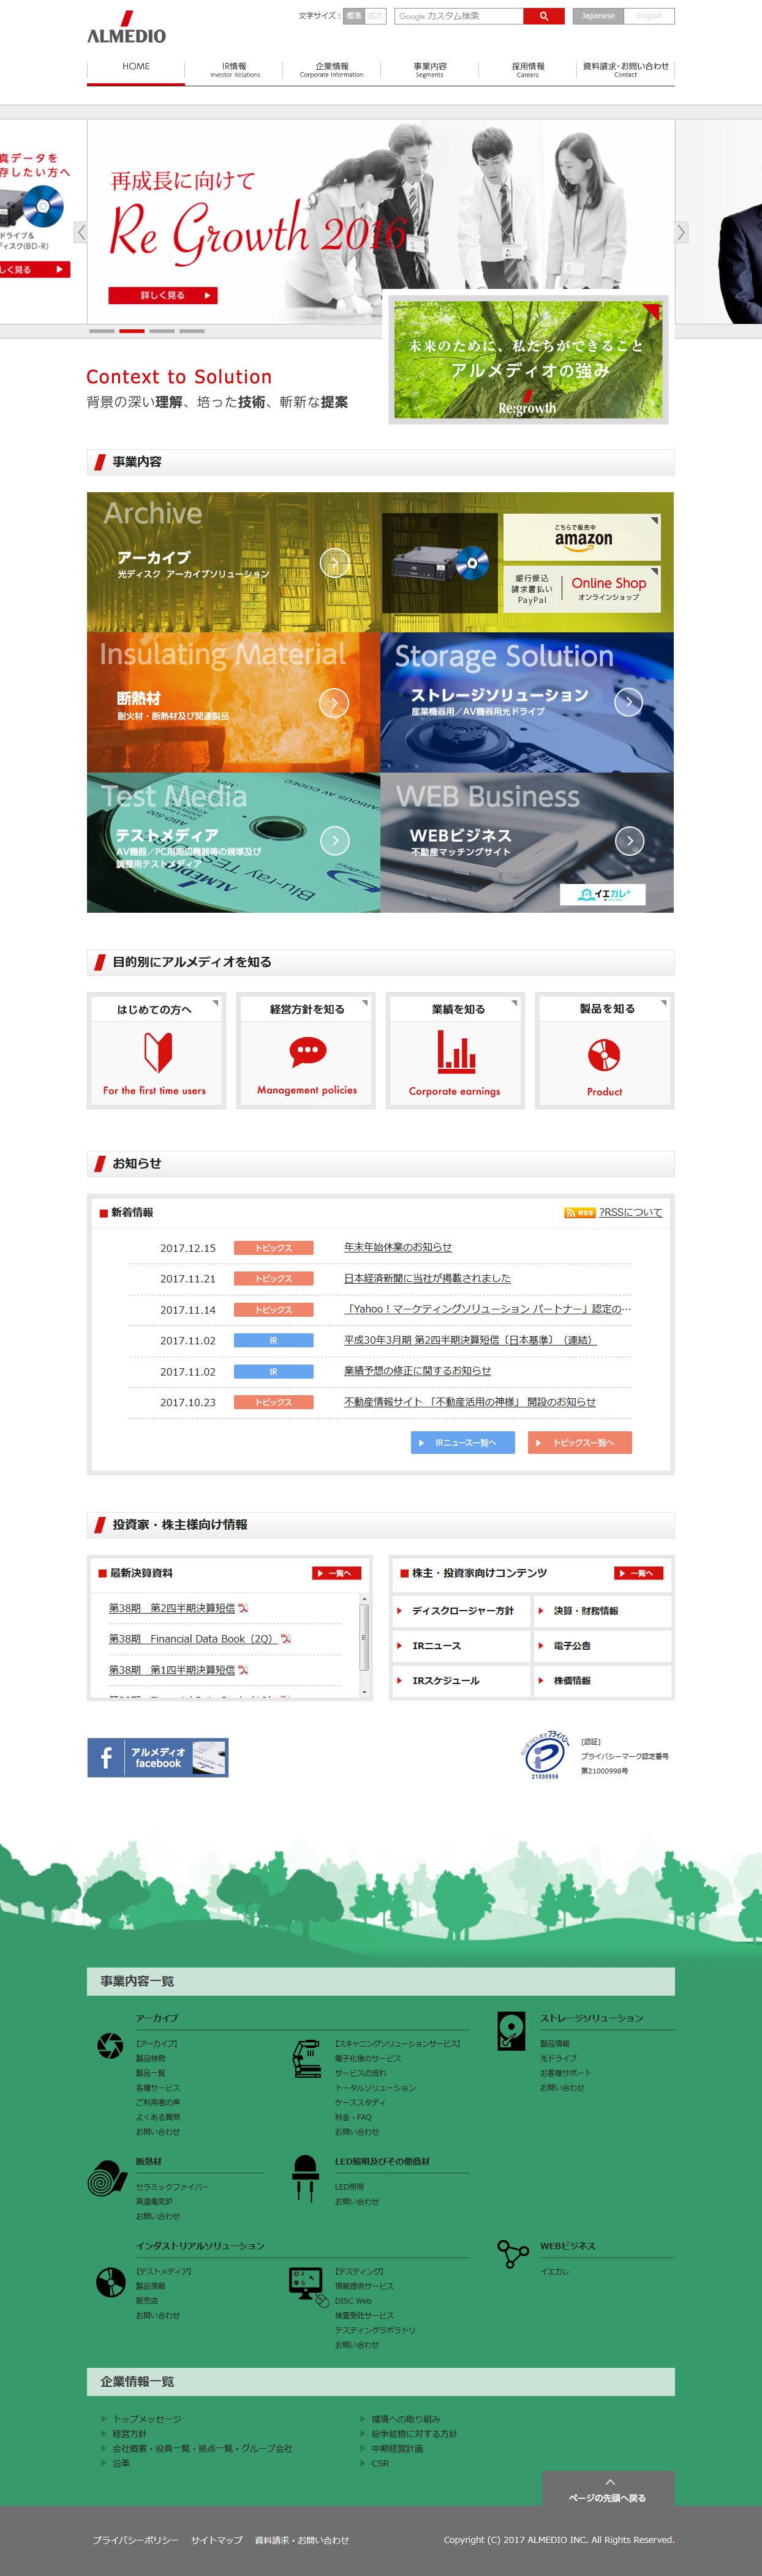This screenshot has height=2576, width=762.
Task: Select the Management policies speech bubble icon
Action: point(307,1051)
